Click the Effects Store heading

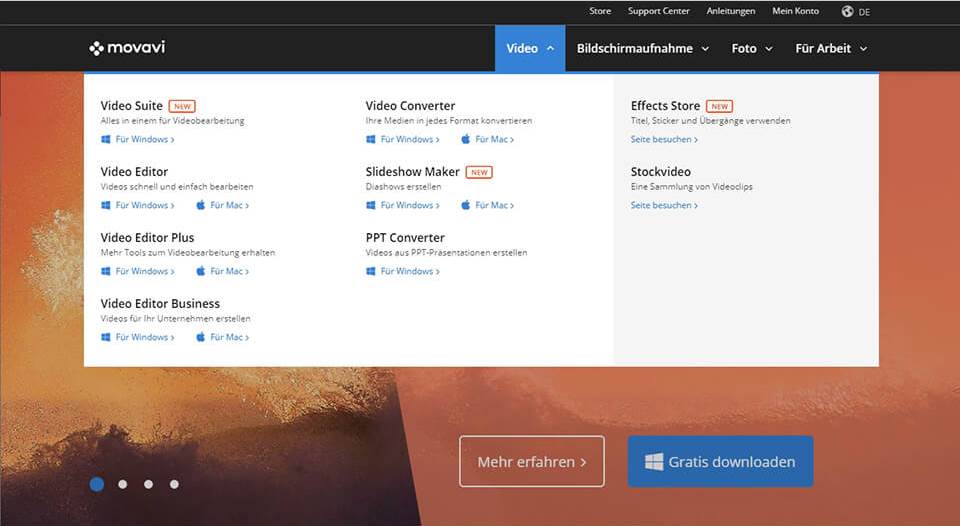[665, 105]
